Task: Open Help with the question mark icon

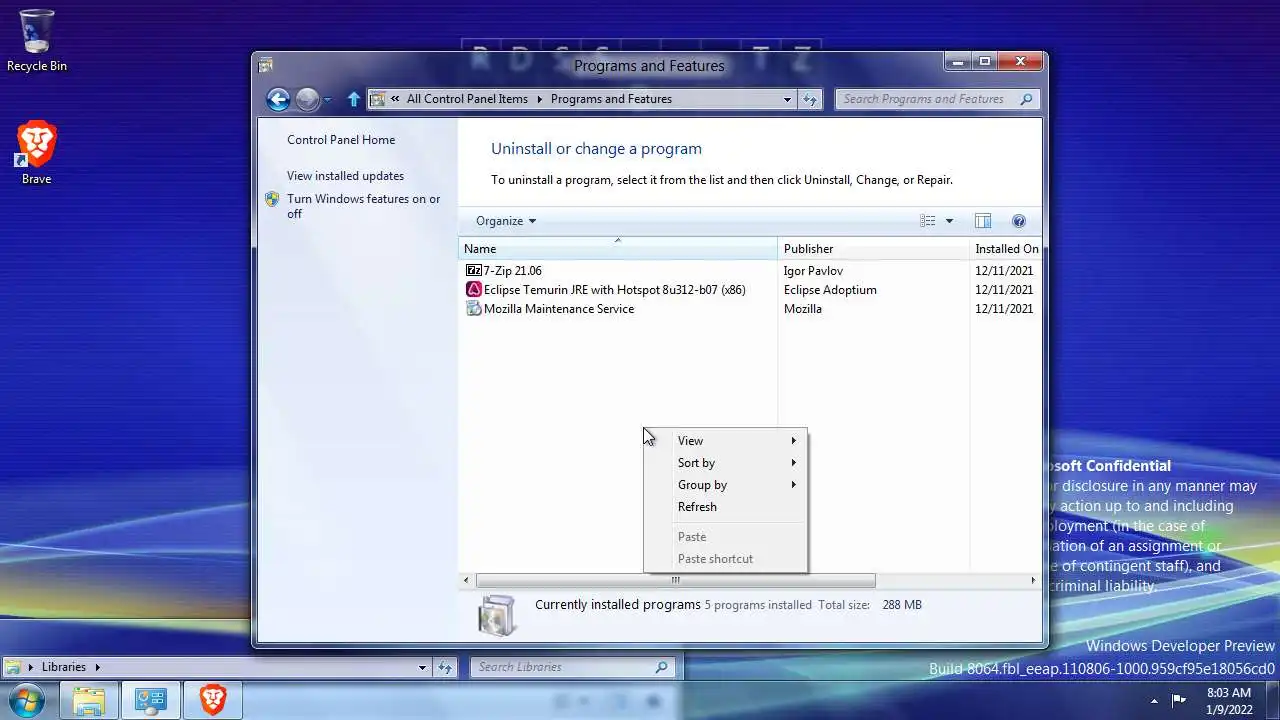Action: click(1019, 221)
